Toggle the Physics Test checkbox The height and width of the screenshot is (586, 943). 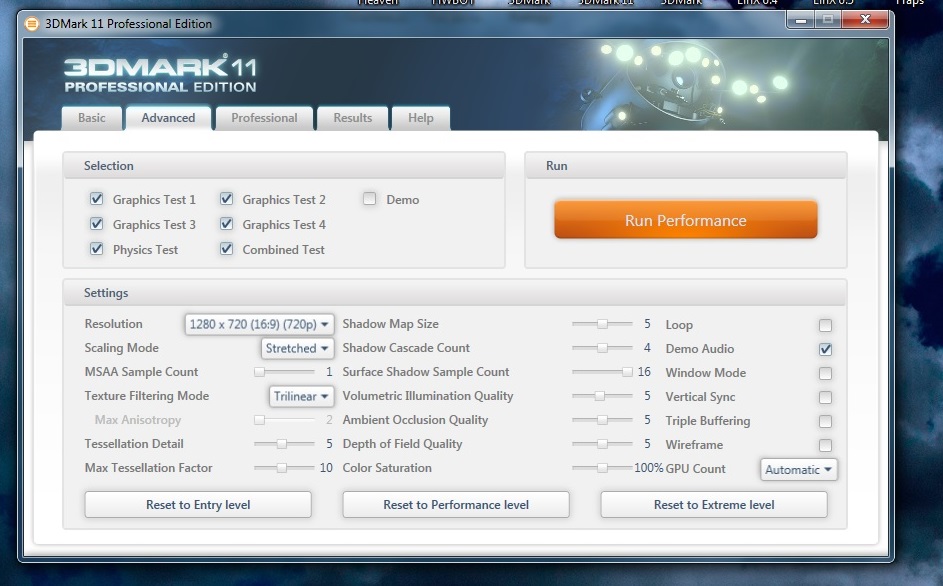coord(97,249)
